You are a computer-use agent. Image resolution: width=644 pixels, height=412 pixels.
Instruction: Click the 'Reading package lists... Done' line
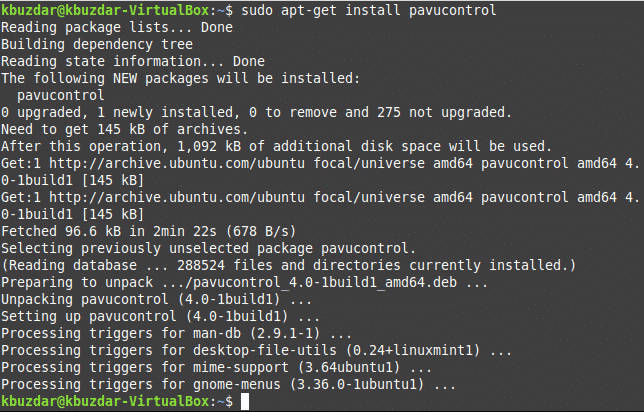click(117, 28)
